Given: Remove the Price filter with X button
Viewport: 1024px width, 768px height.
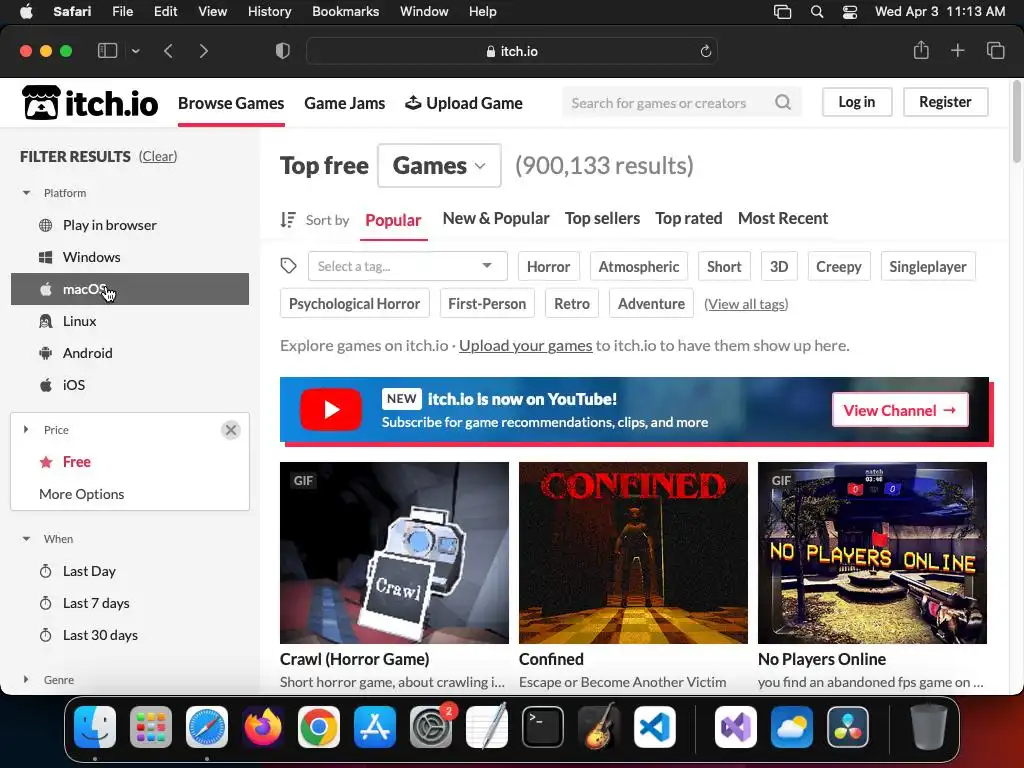Looking at the screenshot, I should (x=231, y=430).
